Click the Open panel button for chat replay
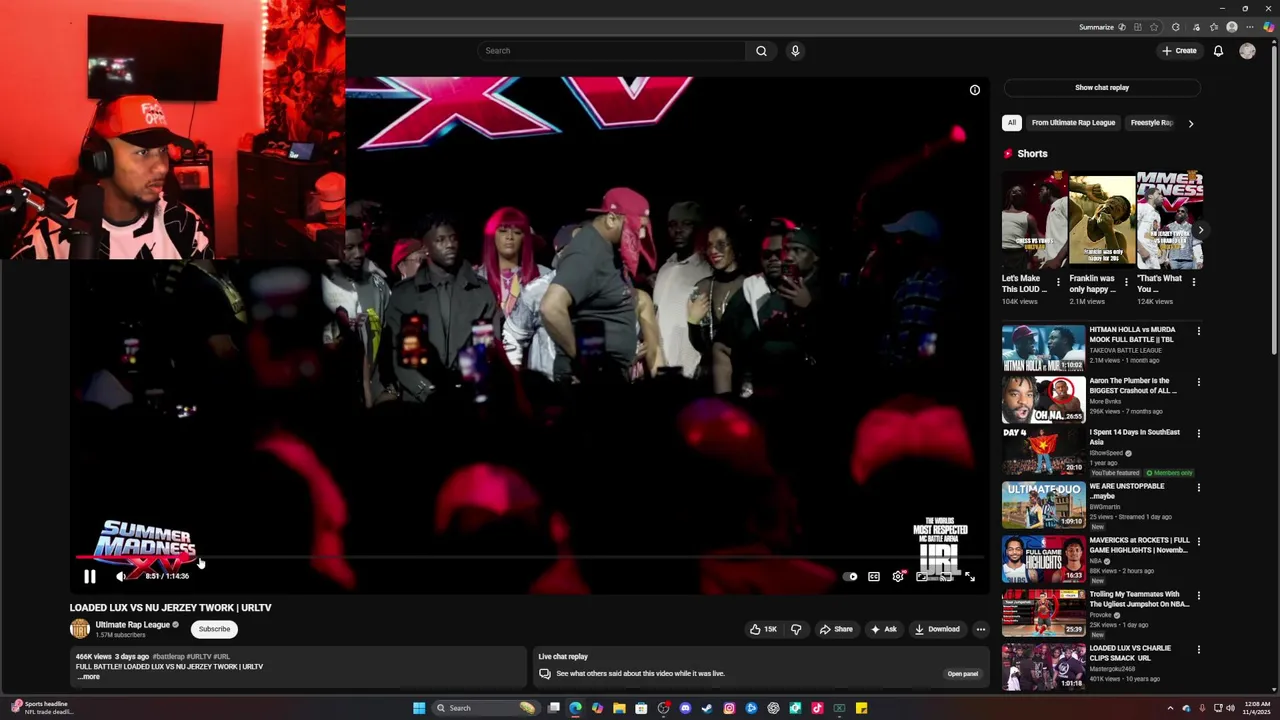 963,674
